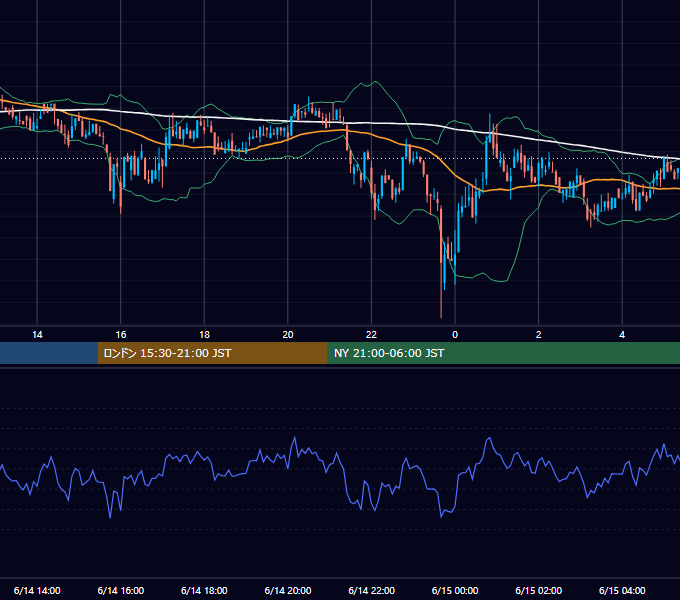
Task: Click the 20 hour label on price chart axis
Action: click(288, 335)
